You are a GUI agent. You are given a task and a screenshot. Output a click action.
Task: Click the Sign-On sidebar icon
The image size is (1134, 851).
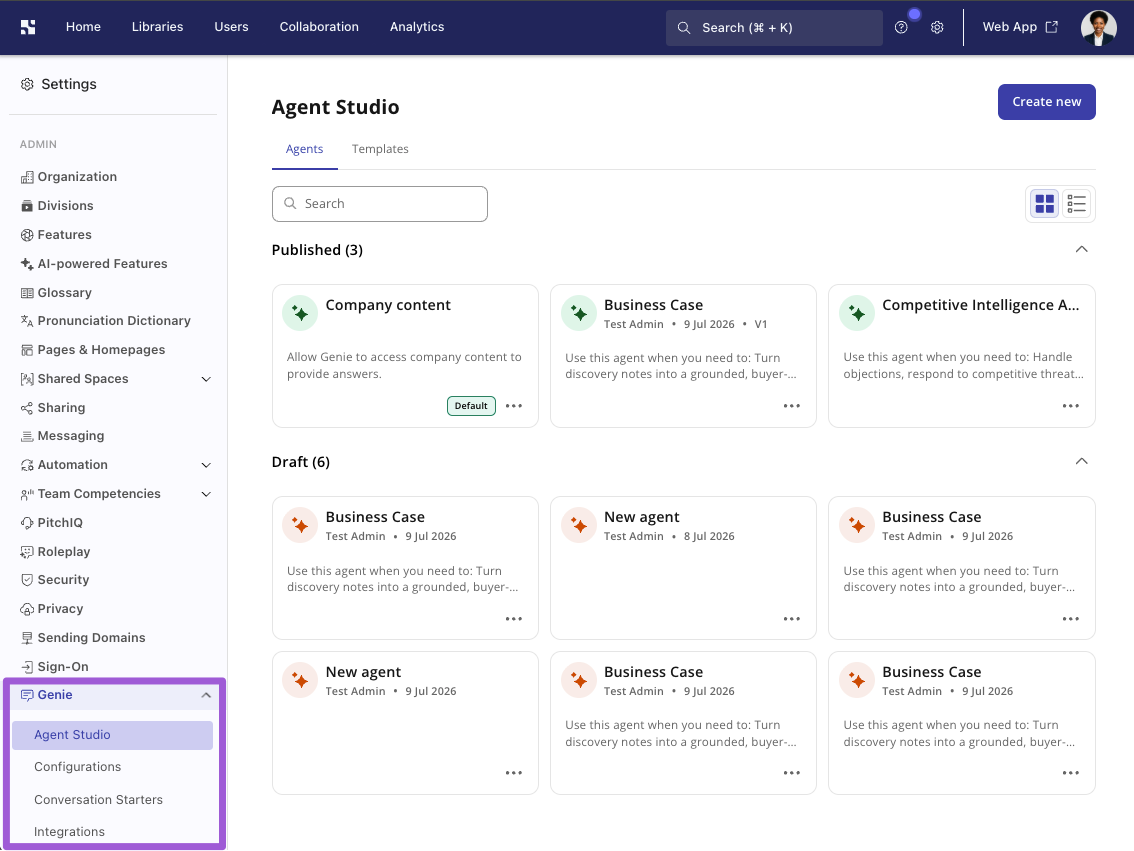(x=27, y=667)
